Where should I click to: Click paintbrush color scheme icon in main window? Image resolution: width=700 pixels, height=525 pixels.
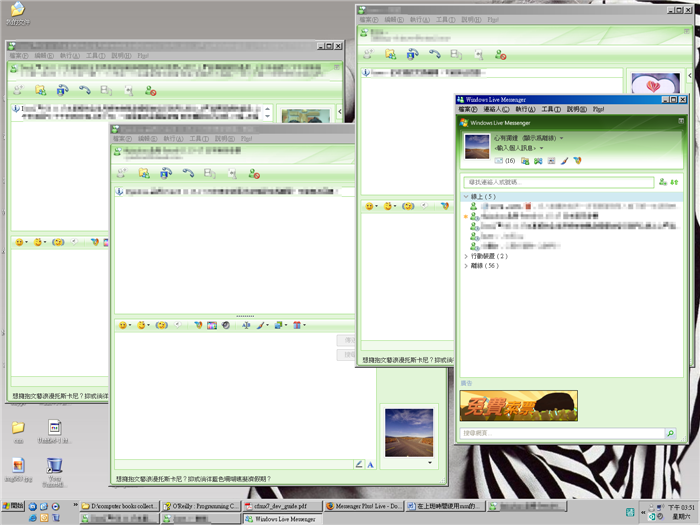click(564, 161)
